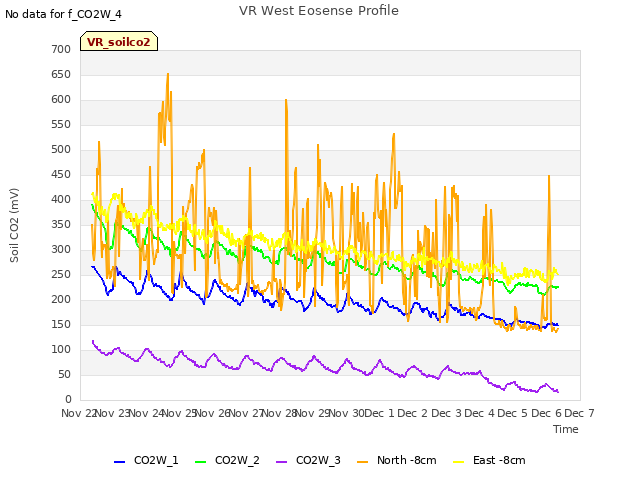The height and width of the screenshot is (480, 640).
Task: Toggle East -8cm legend entry
Action: (489, 460)
